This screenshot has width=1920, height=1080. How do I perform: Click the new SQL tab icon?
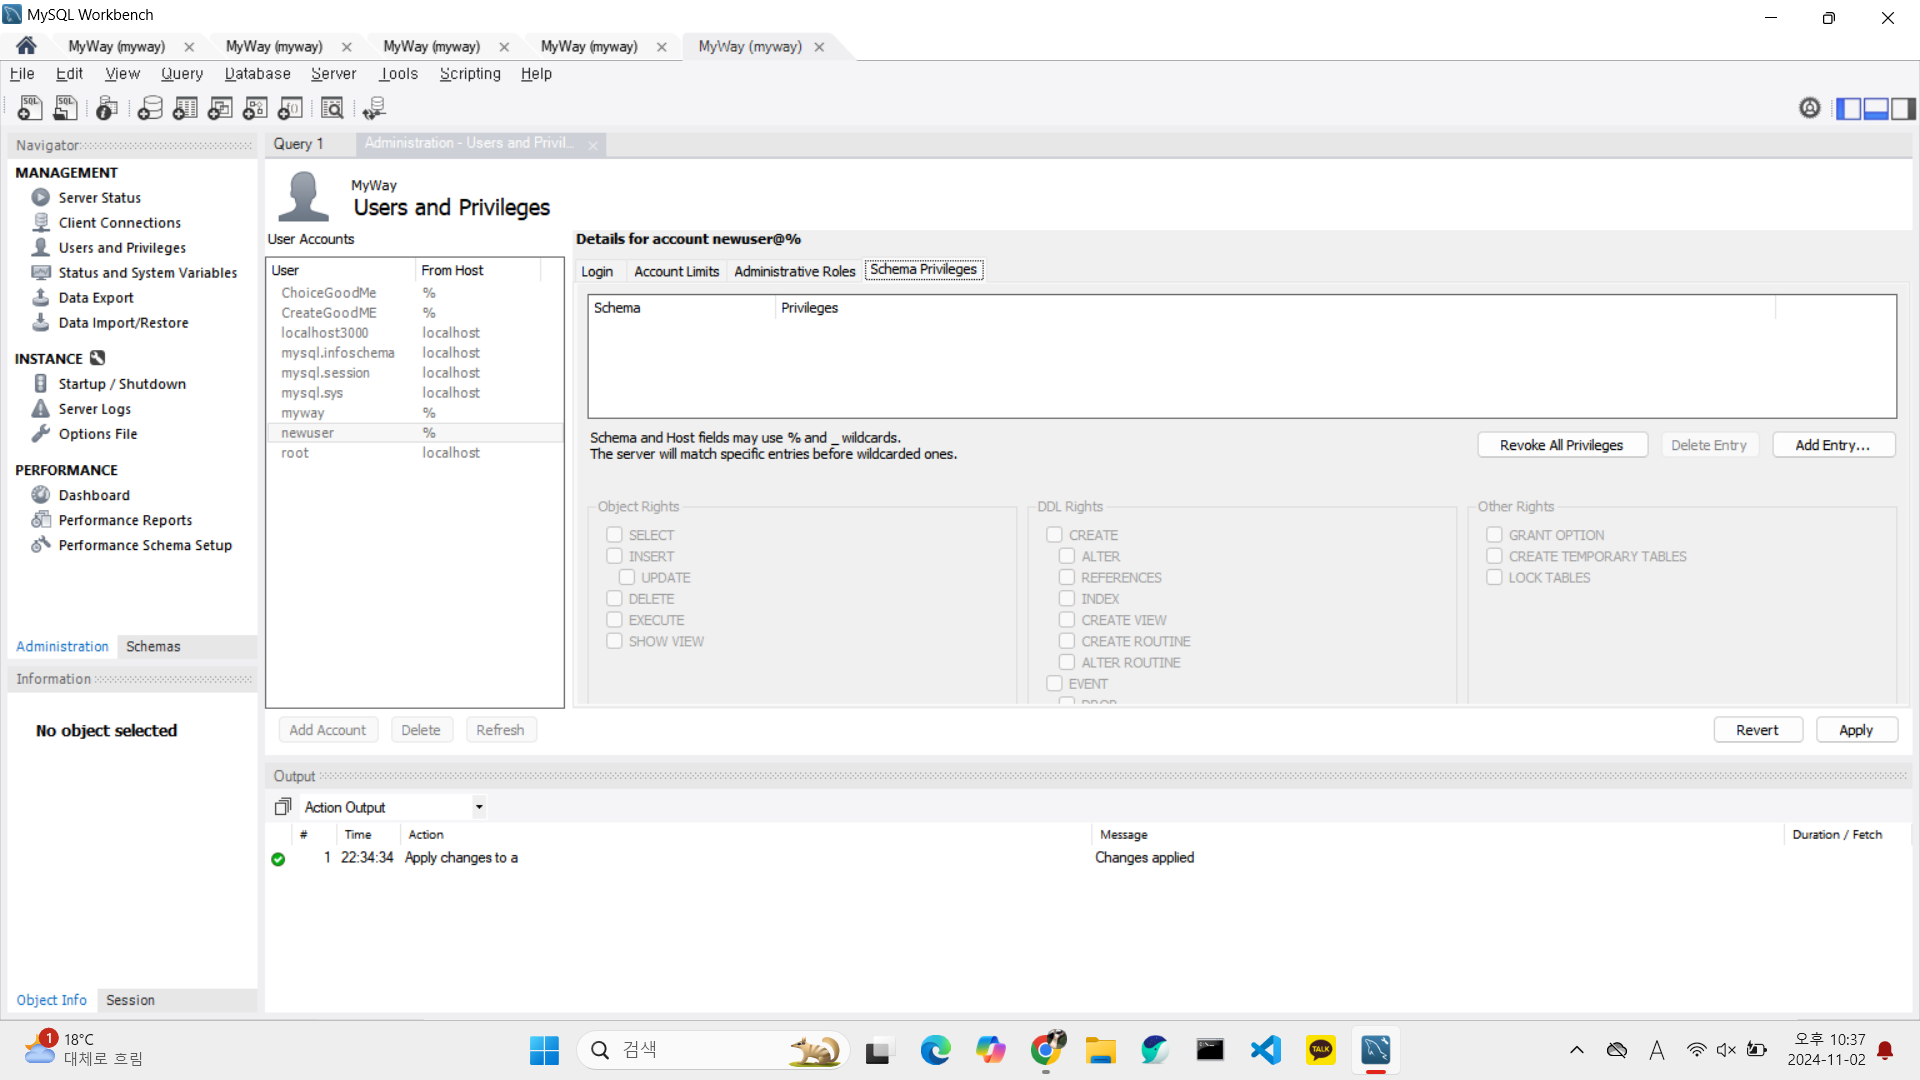click(x=30, y=108)
